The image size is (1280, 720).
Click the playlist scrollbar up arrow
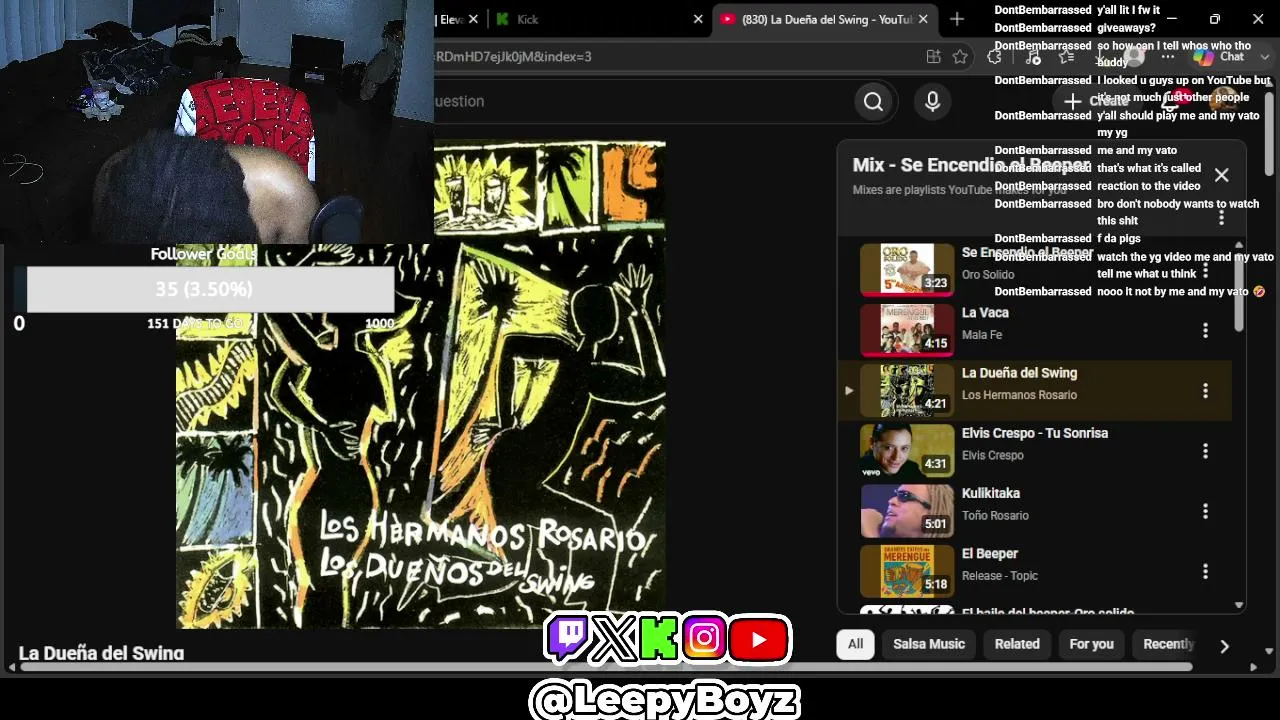click(x=1239, y=246)
